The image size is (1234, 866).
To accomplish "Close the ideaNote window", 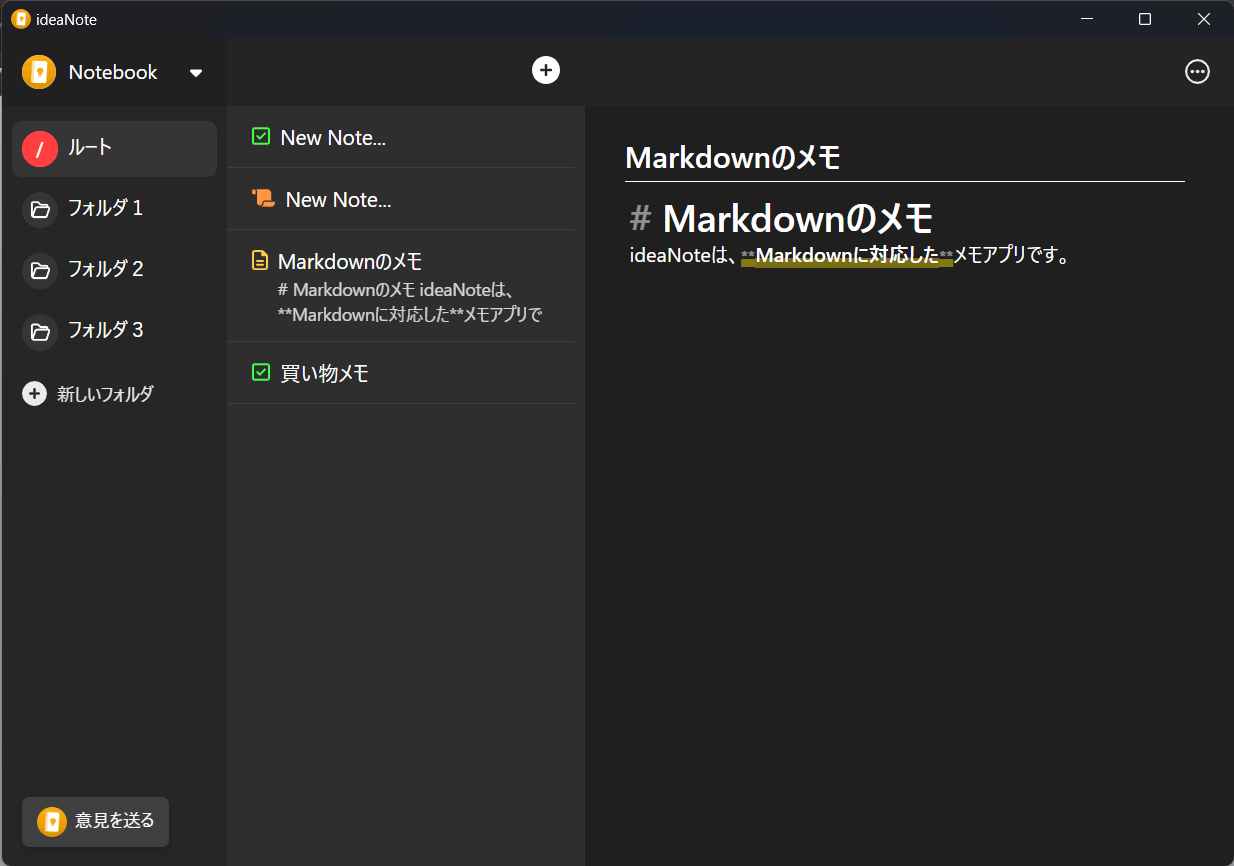I will tap(1204, 19).
